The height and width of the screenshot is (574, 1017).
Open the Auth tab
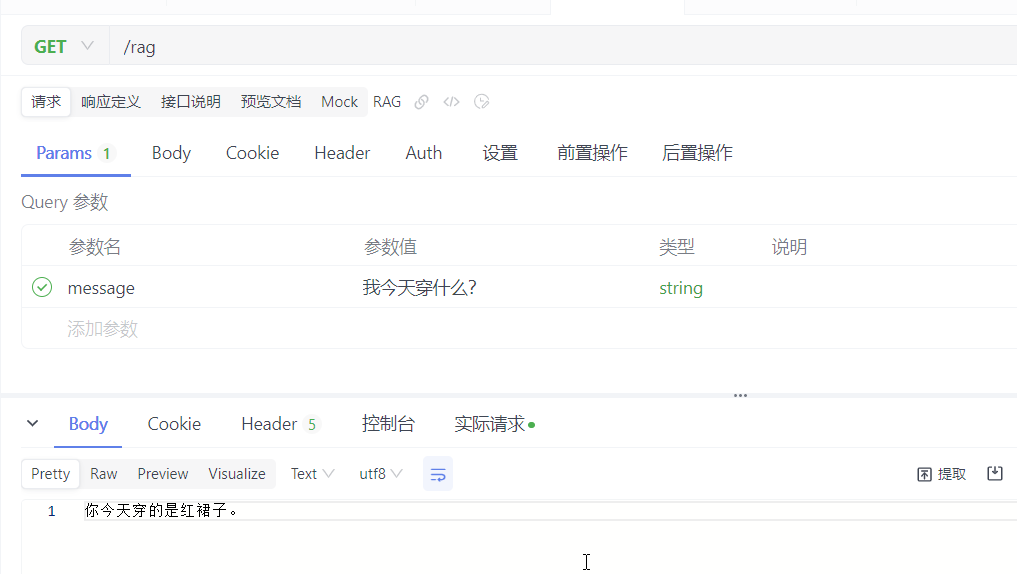pyautogui.click(x=424, y=153)
